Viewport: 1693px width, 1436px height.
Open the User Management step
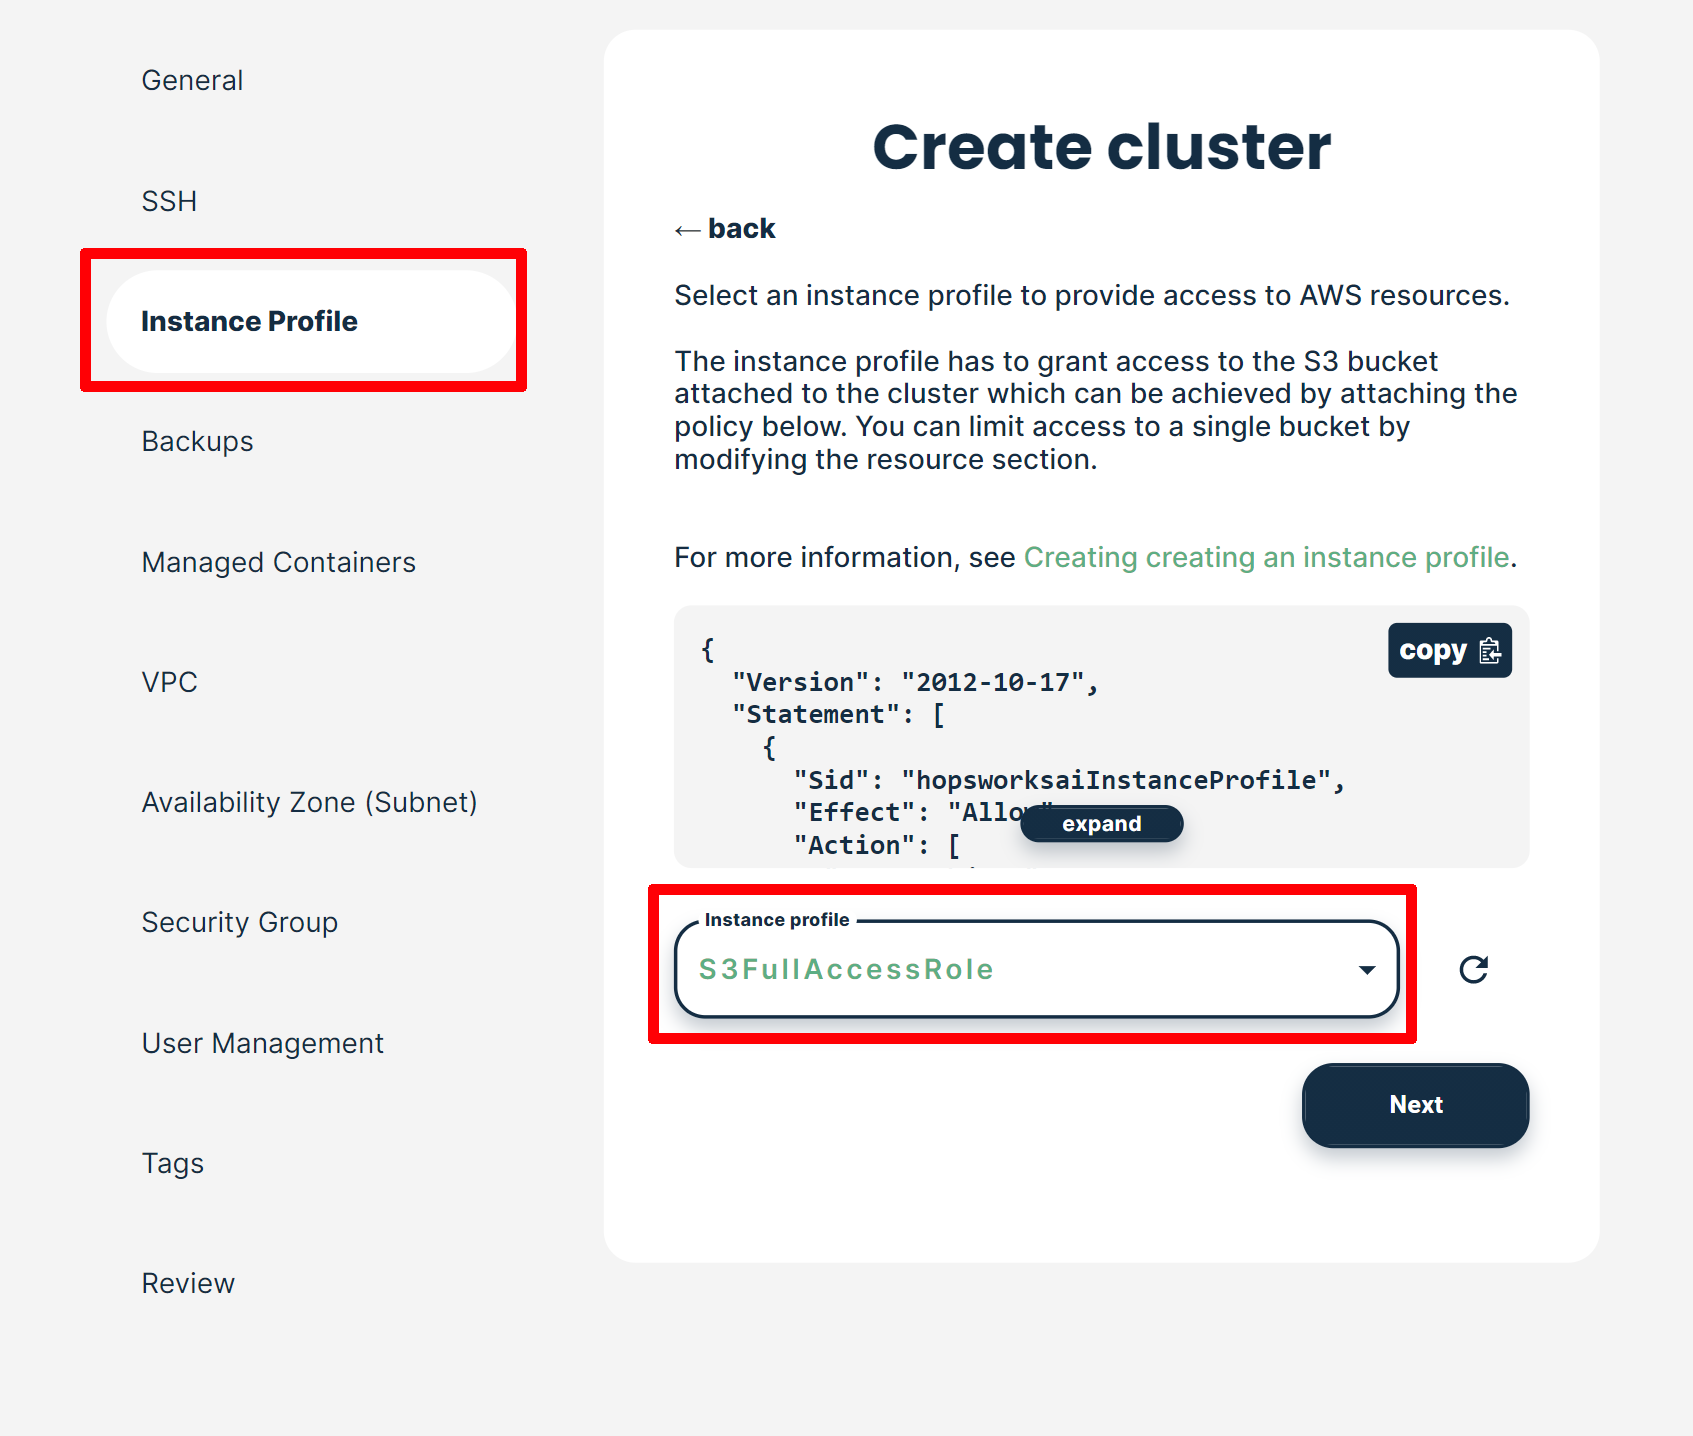tap(262, 1043)
